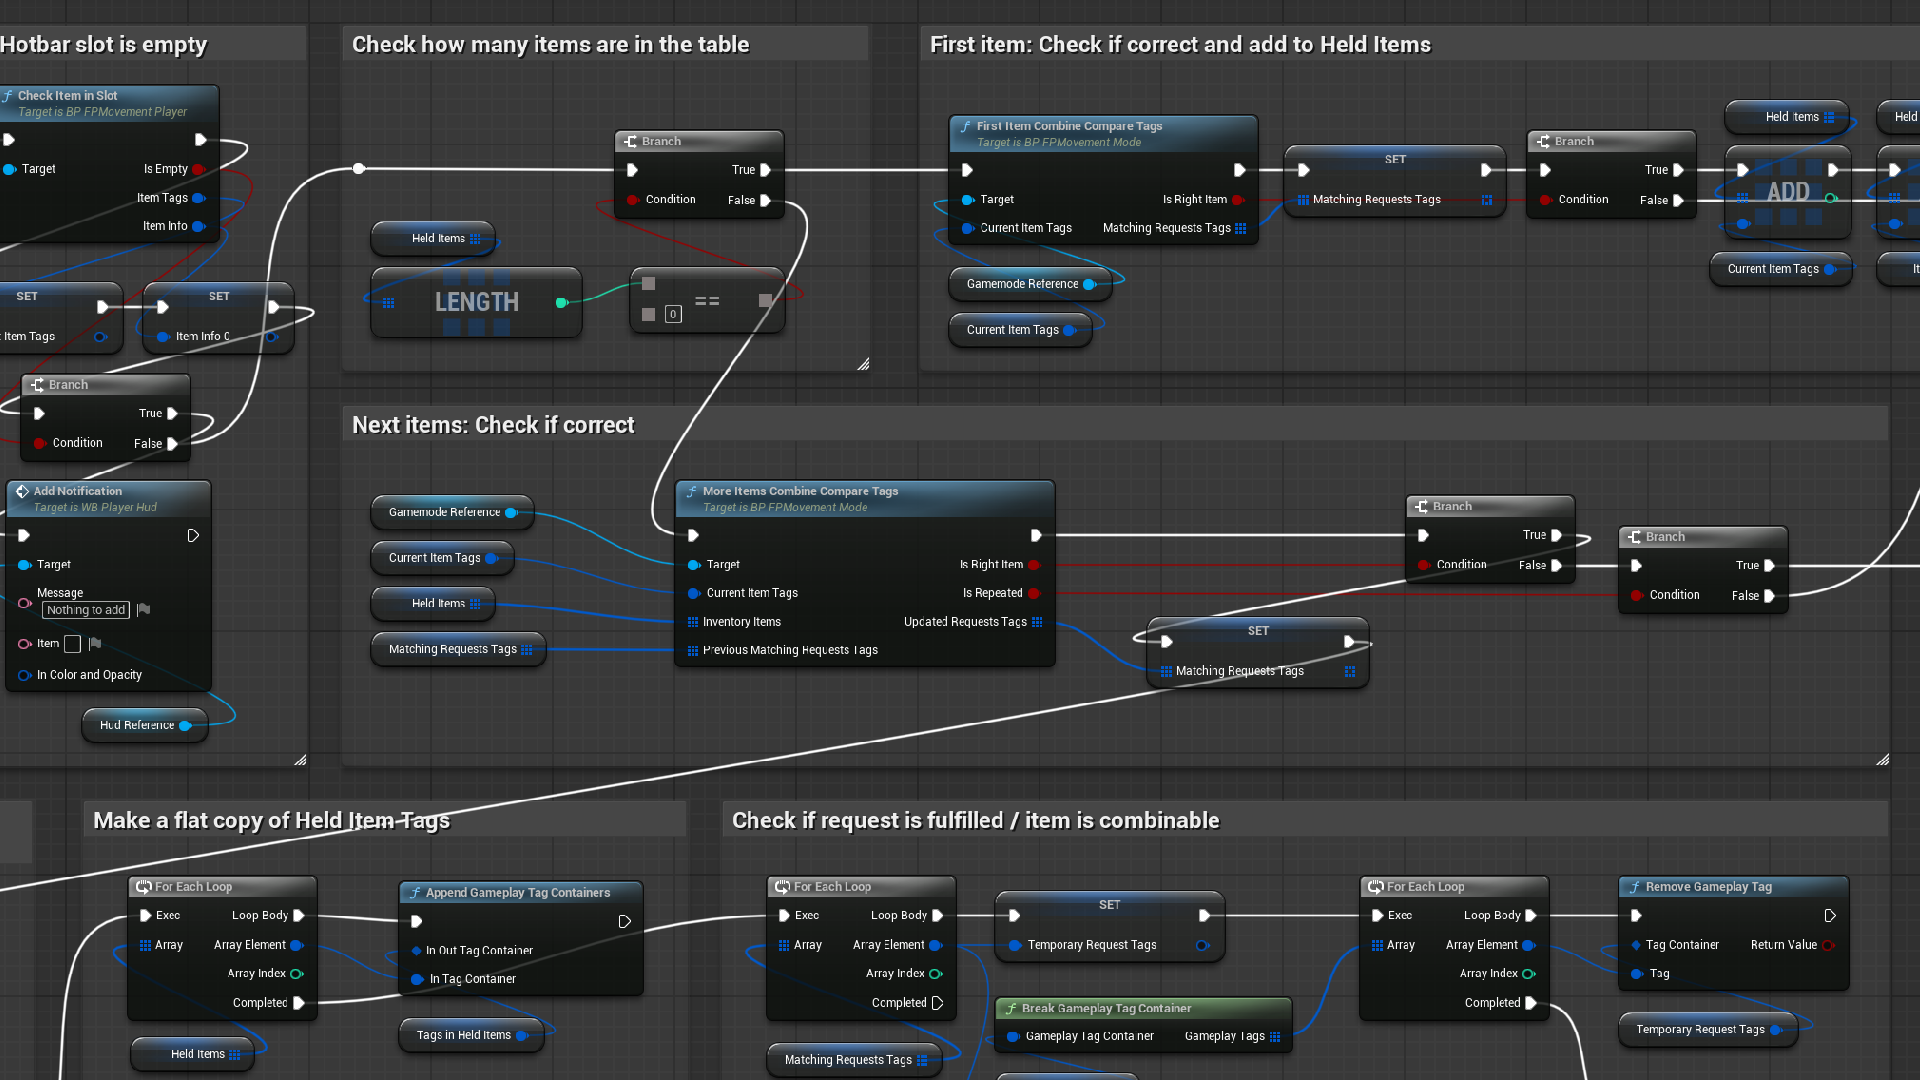This screenshot has width=1920, height=1080.
Task: Click the Branch icon beside 'Check how many items' header
Action: click(x=631, y=141)
